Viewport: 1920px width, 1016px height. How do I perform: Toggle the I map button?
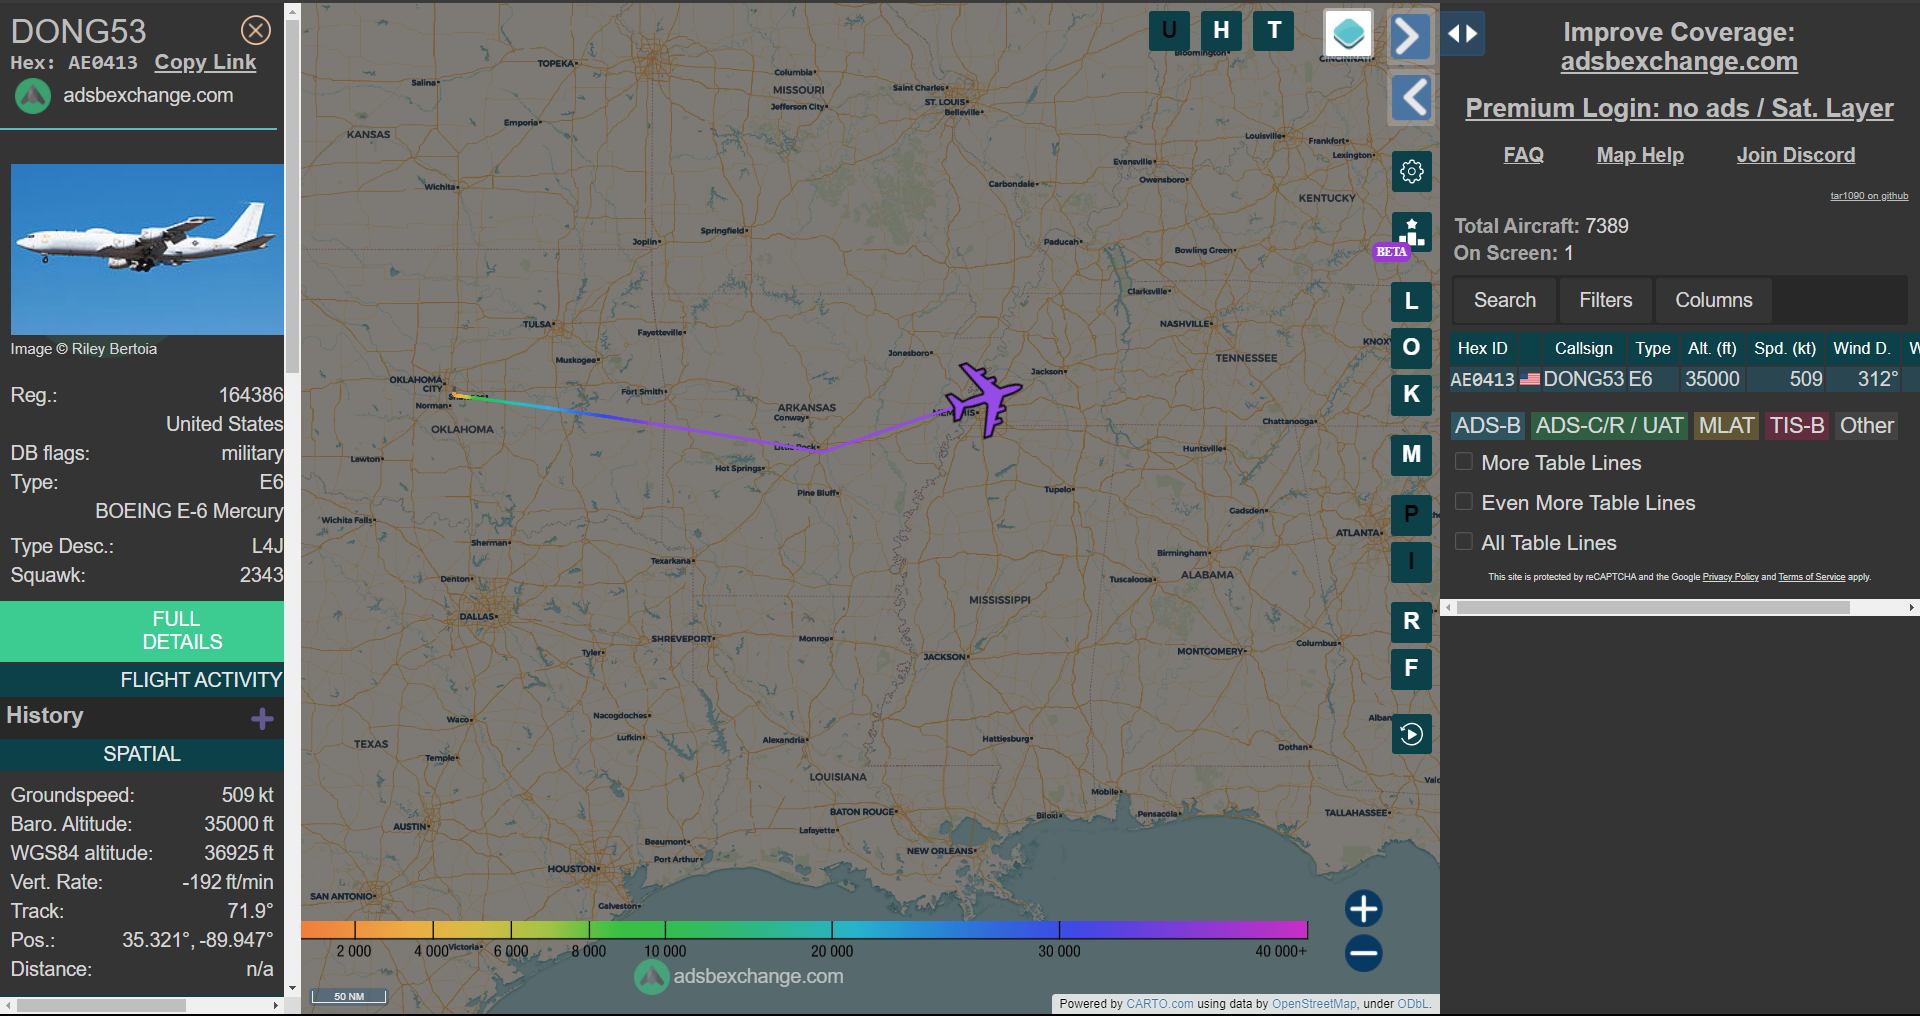[x=1411, y=561]
